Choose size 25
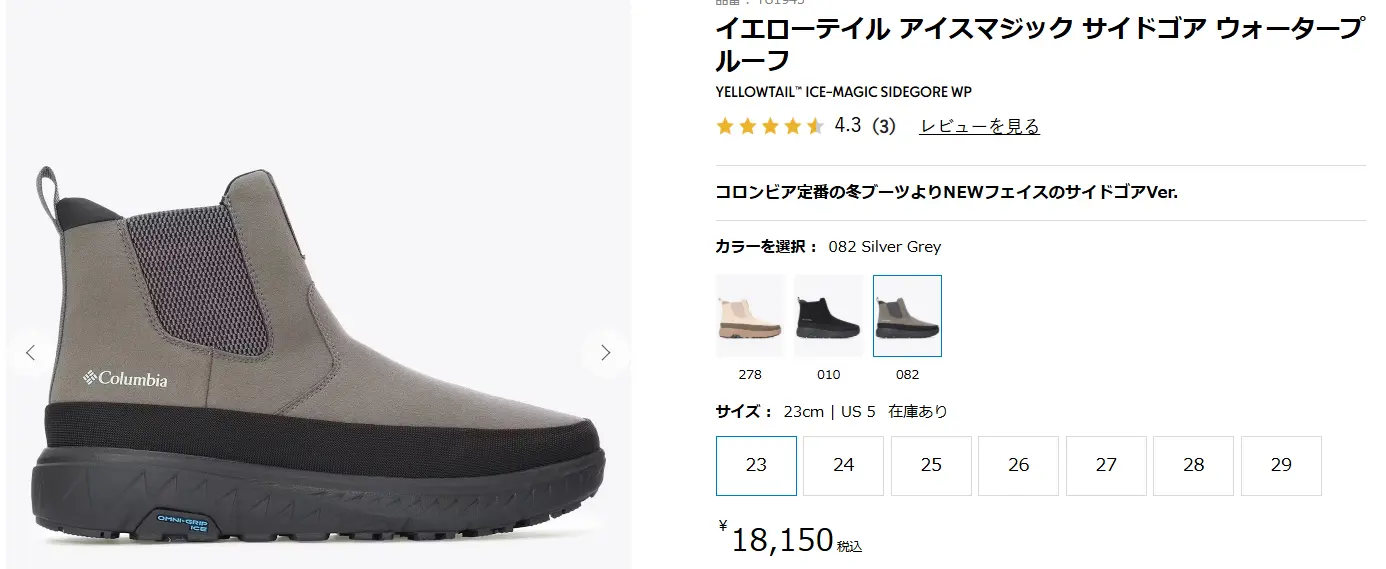Screen dimensions: 1386x569 pyautogui.click(x=931, y=465)
